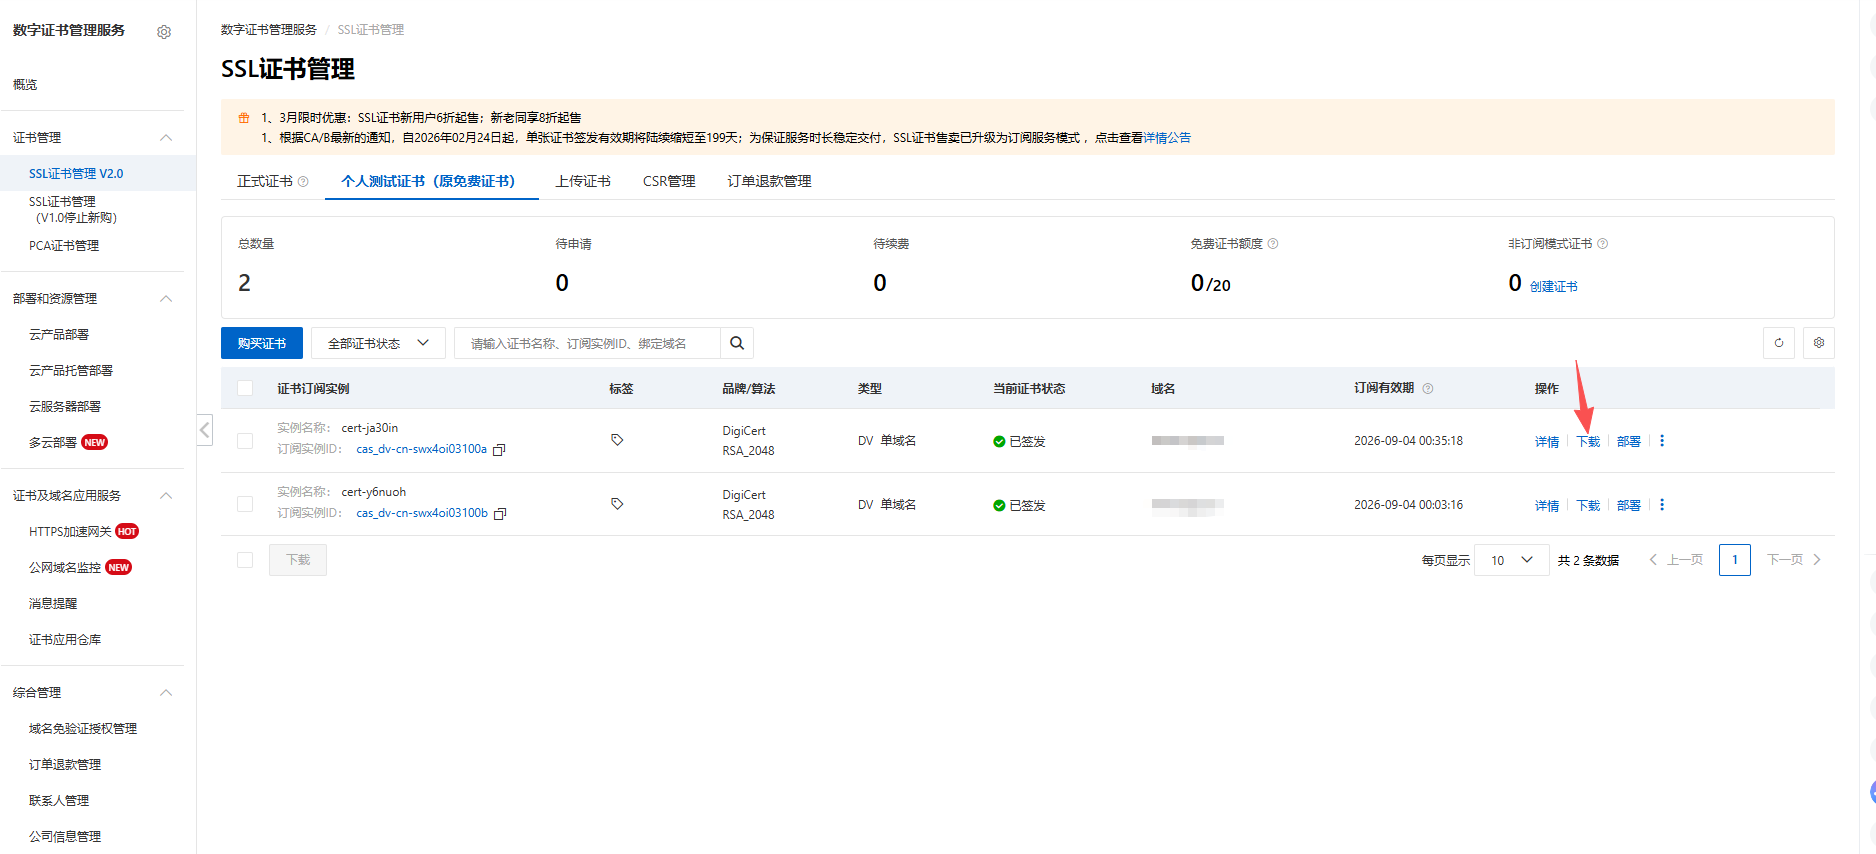Screen dimensions: 1876x854
Task: Click the certificate search input field
Action: click(590, 343)
